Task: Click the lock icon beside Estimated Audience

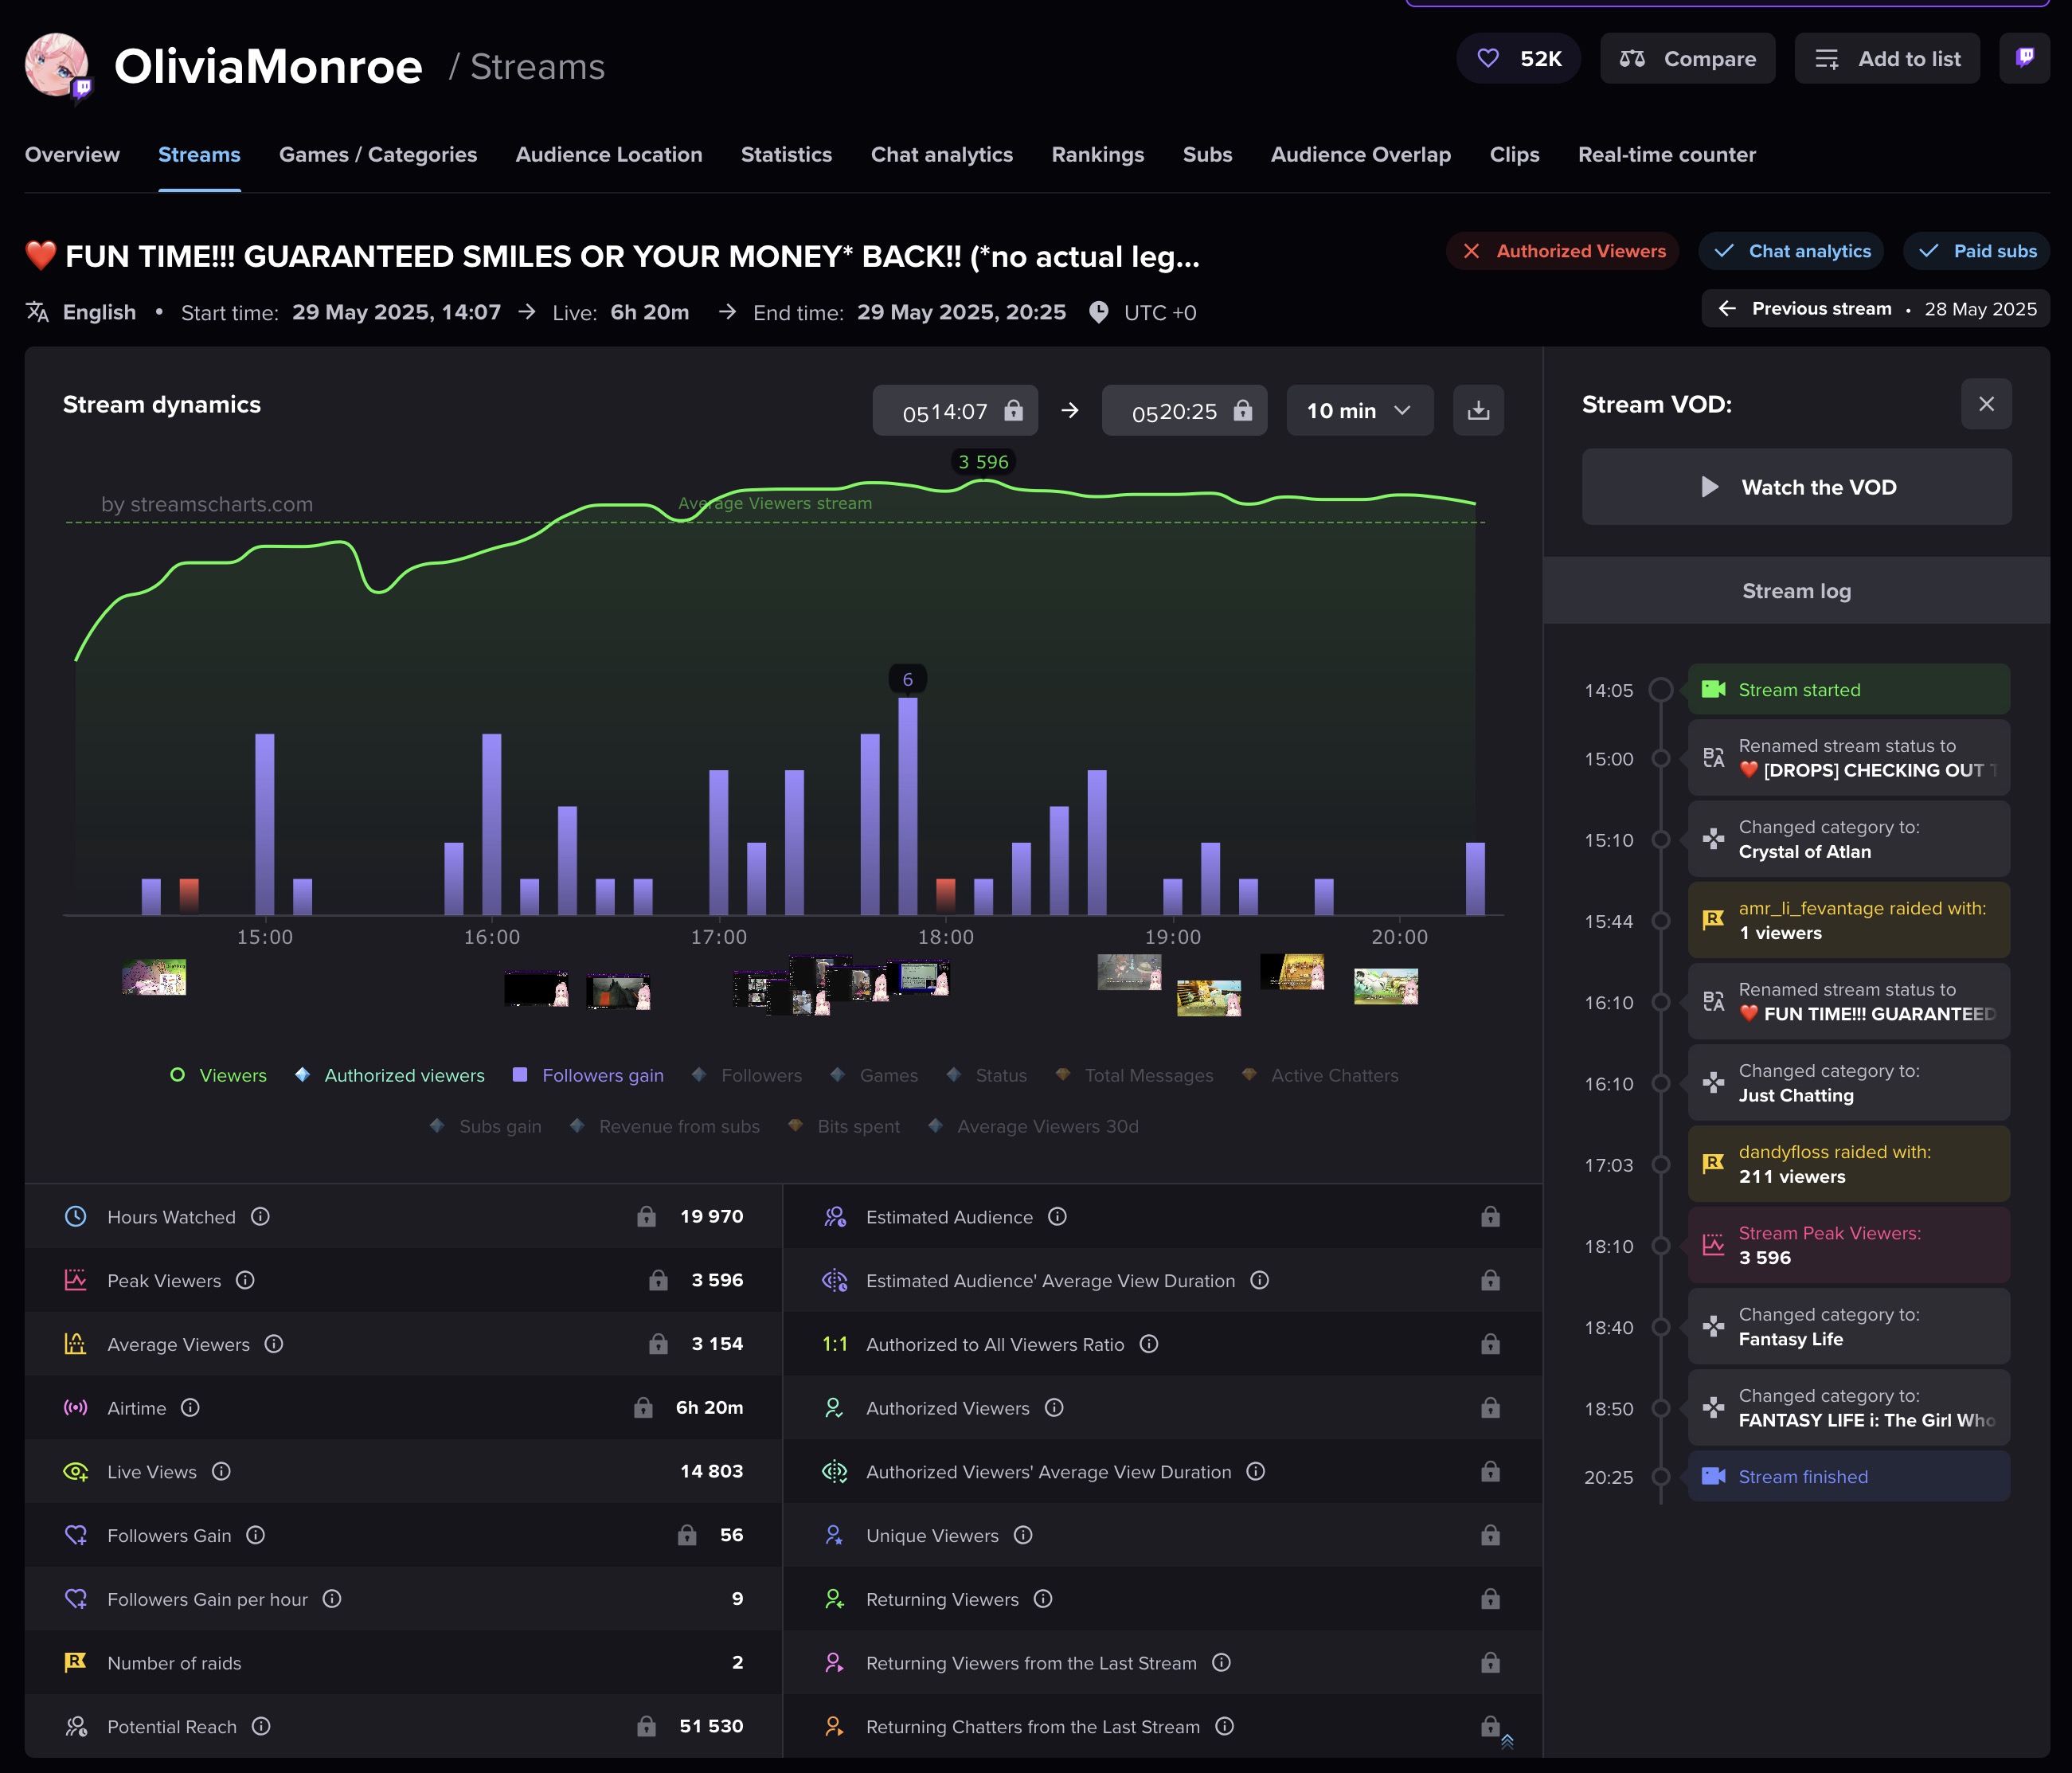Action: (1490, 1216)
